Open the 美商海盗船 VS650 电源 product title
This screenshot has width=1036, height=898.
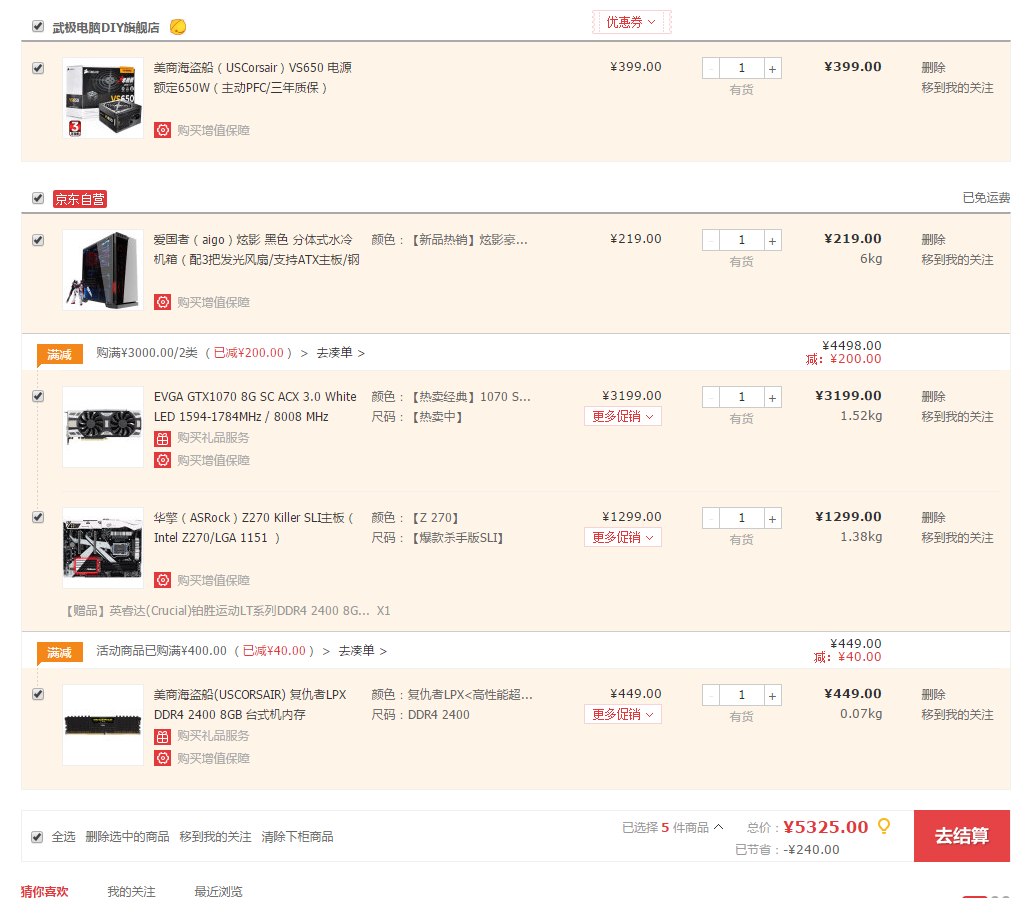click(253, 77)
